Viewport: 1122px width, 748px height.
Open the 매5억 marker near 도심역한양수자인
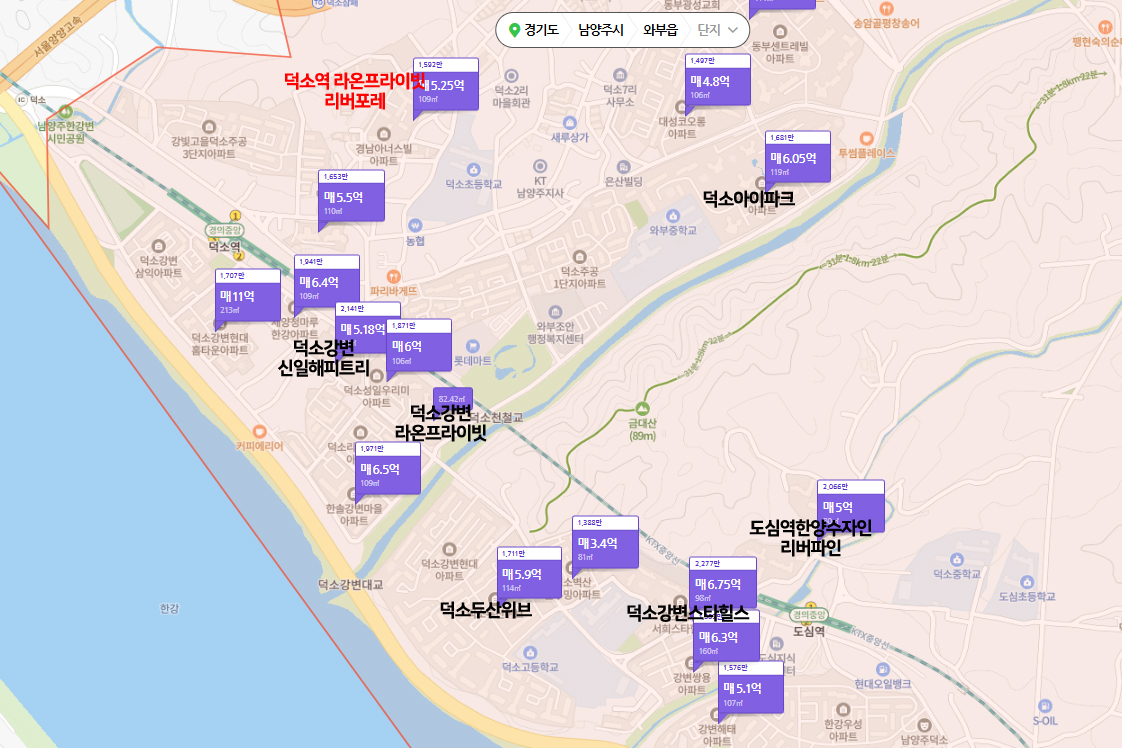point(851,506)
